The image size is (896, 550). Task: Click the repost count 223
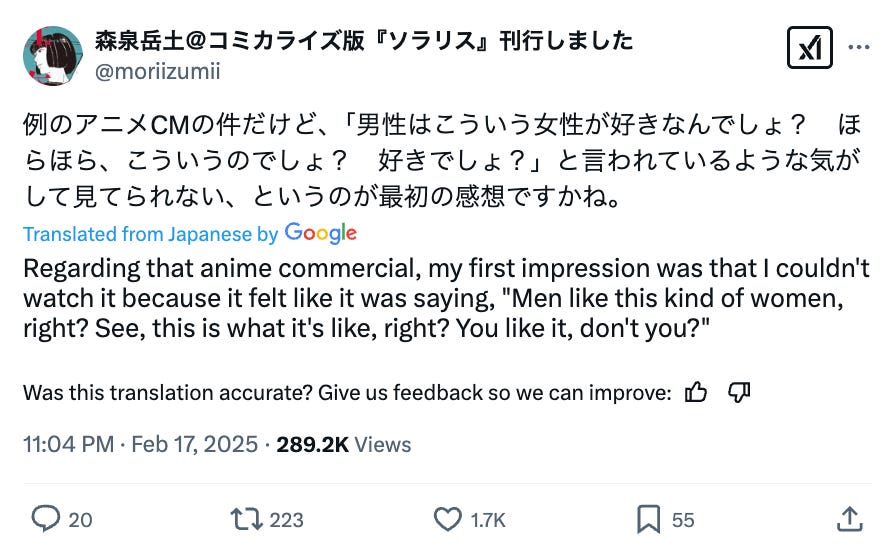coord(287,520)
